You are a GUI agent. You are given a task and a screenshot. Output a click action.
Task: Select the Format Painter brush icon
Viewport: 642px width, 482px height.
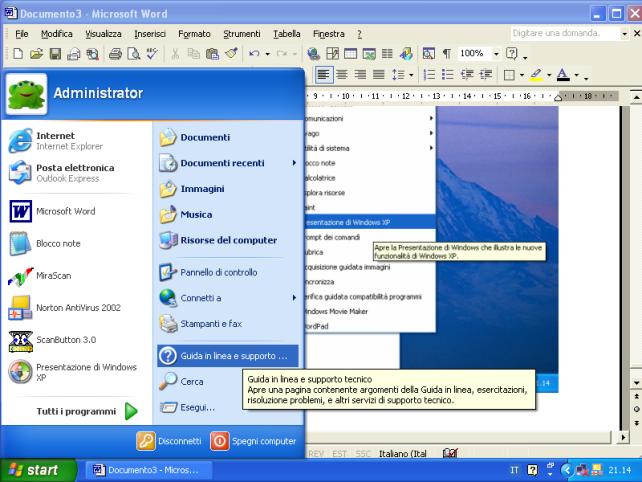pos(231,54)
